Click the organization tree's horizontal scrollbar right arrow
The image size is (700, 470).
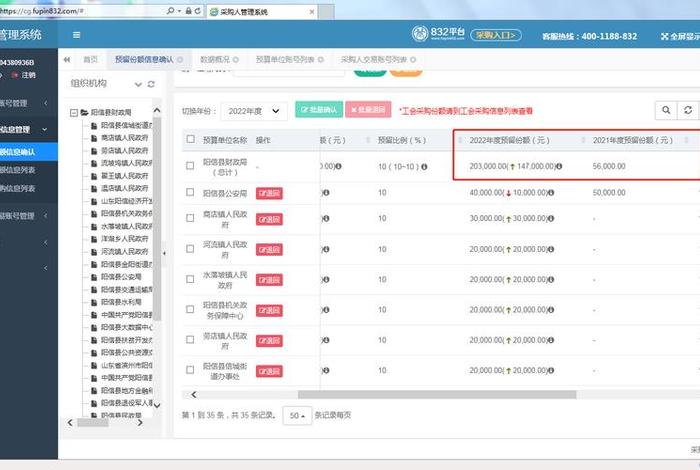tap(140, 422)
